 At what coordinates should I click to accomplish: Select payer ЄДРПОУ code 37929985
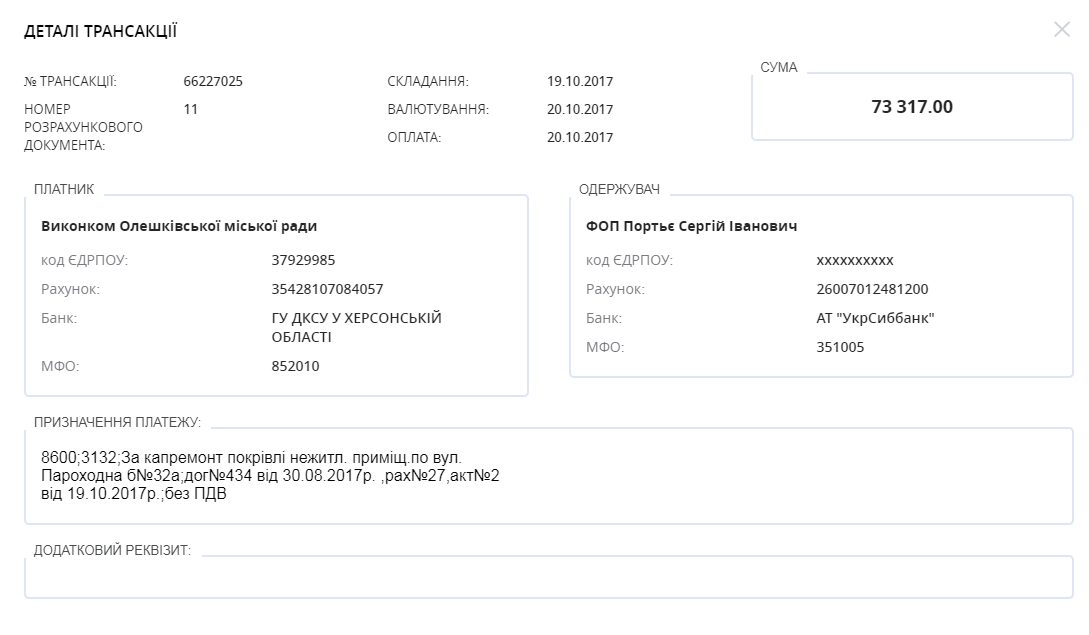303,260
